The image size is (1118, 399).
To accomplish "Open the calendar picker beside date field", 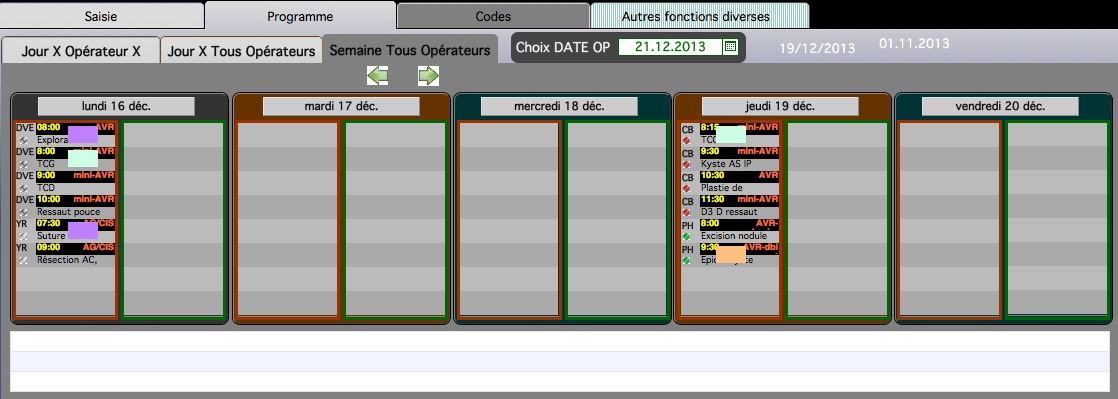I will [730, 47].
